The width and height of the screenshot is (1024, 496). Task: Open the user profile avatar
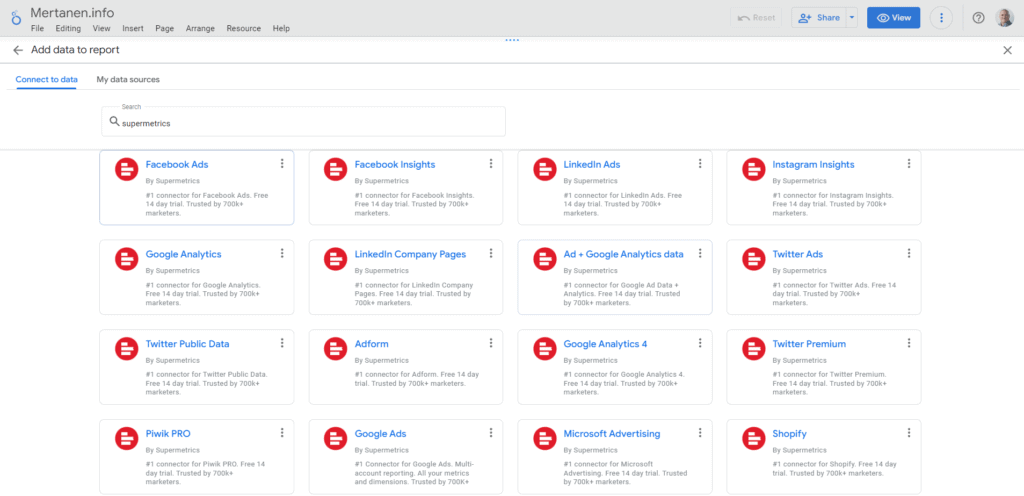click(1004, 18)
